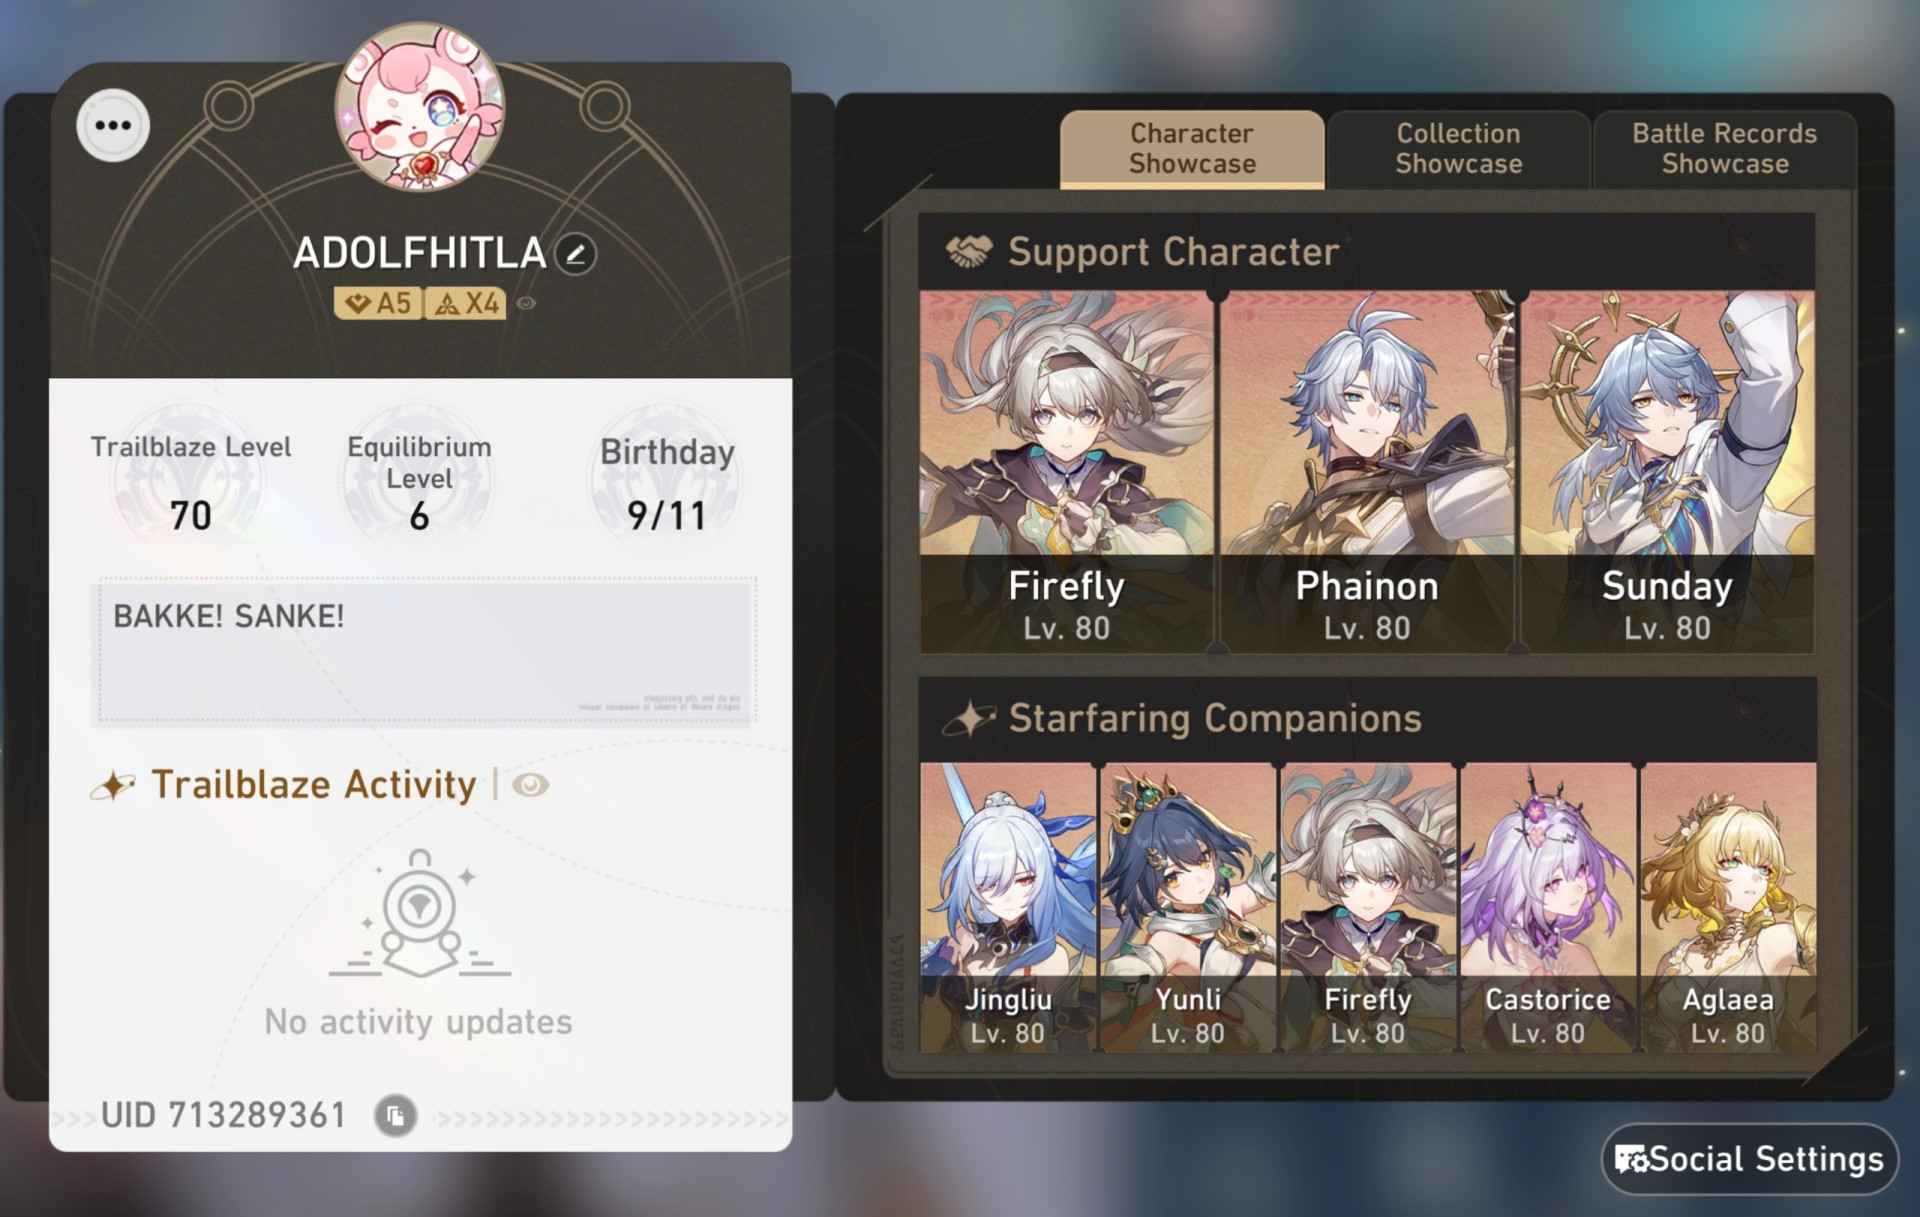Screen dimensions: 1920x1217
Task: Select the Phainon support character card
Action: (1367, 472)
